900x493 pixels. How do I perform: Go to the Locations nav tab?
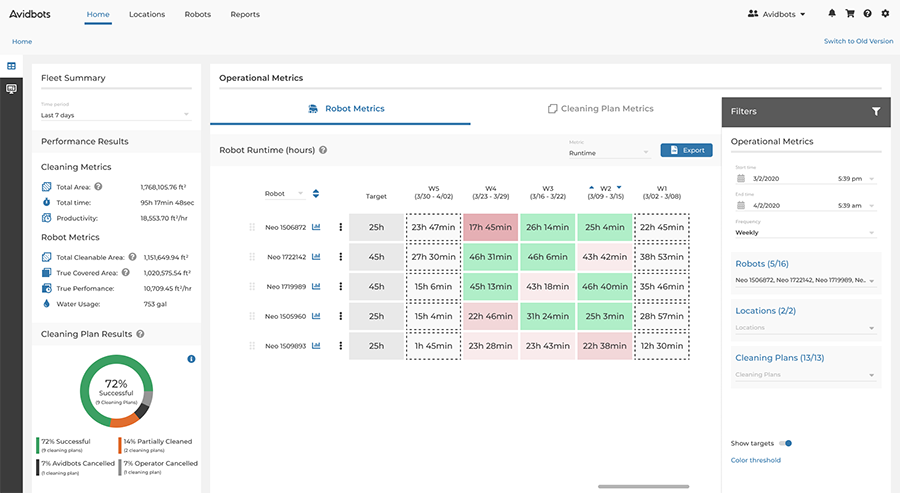[x=147, y=14]
